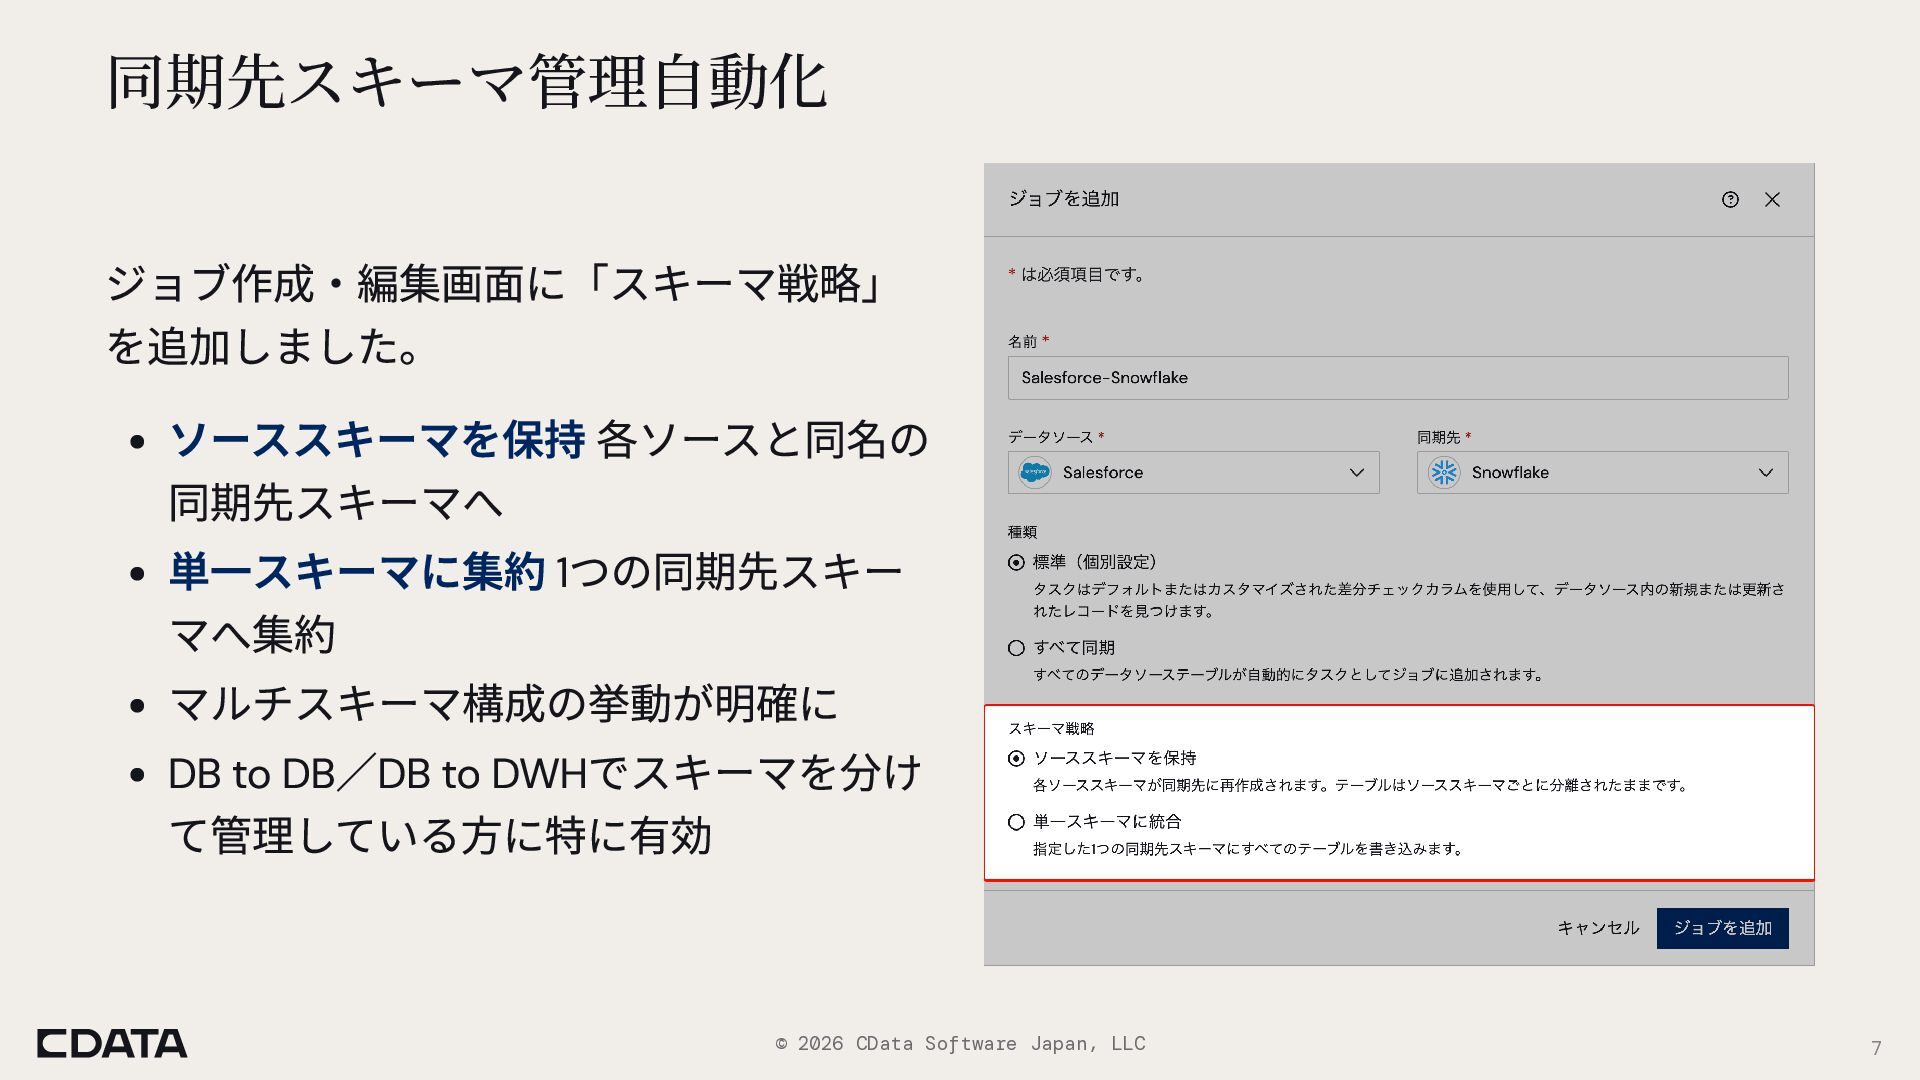
Task: Click the description starting タスクはデフォルトまたはカスタマイズされた
Action: click(1409, 600)
